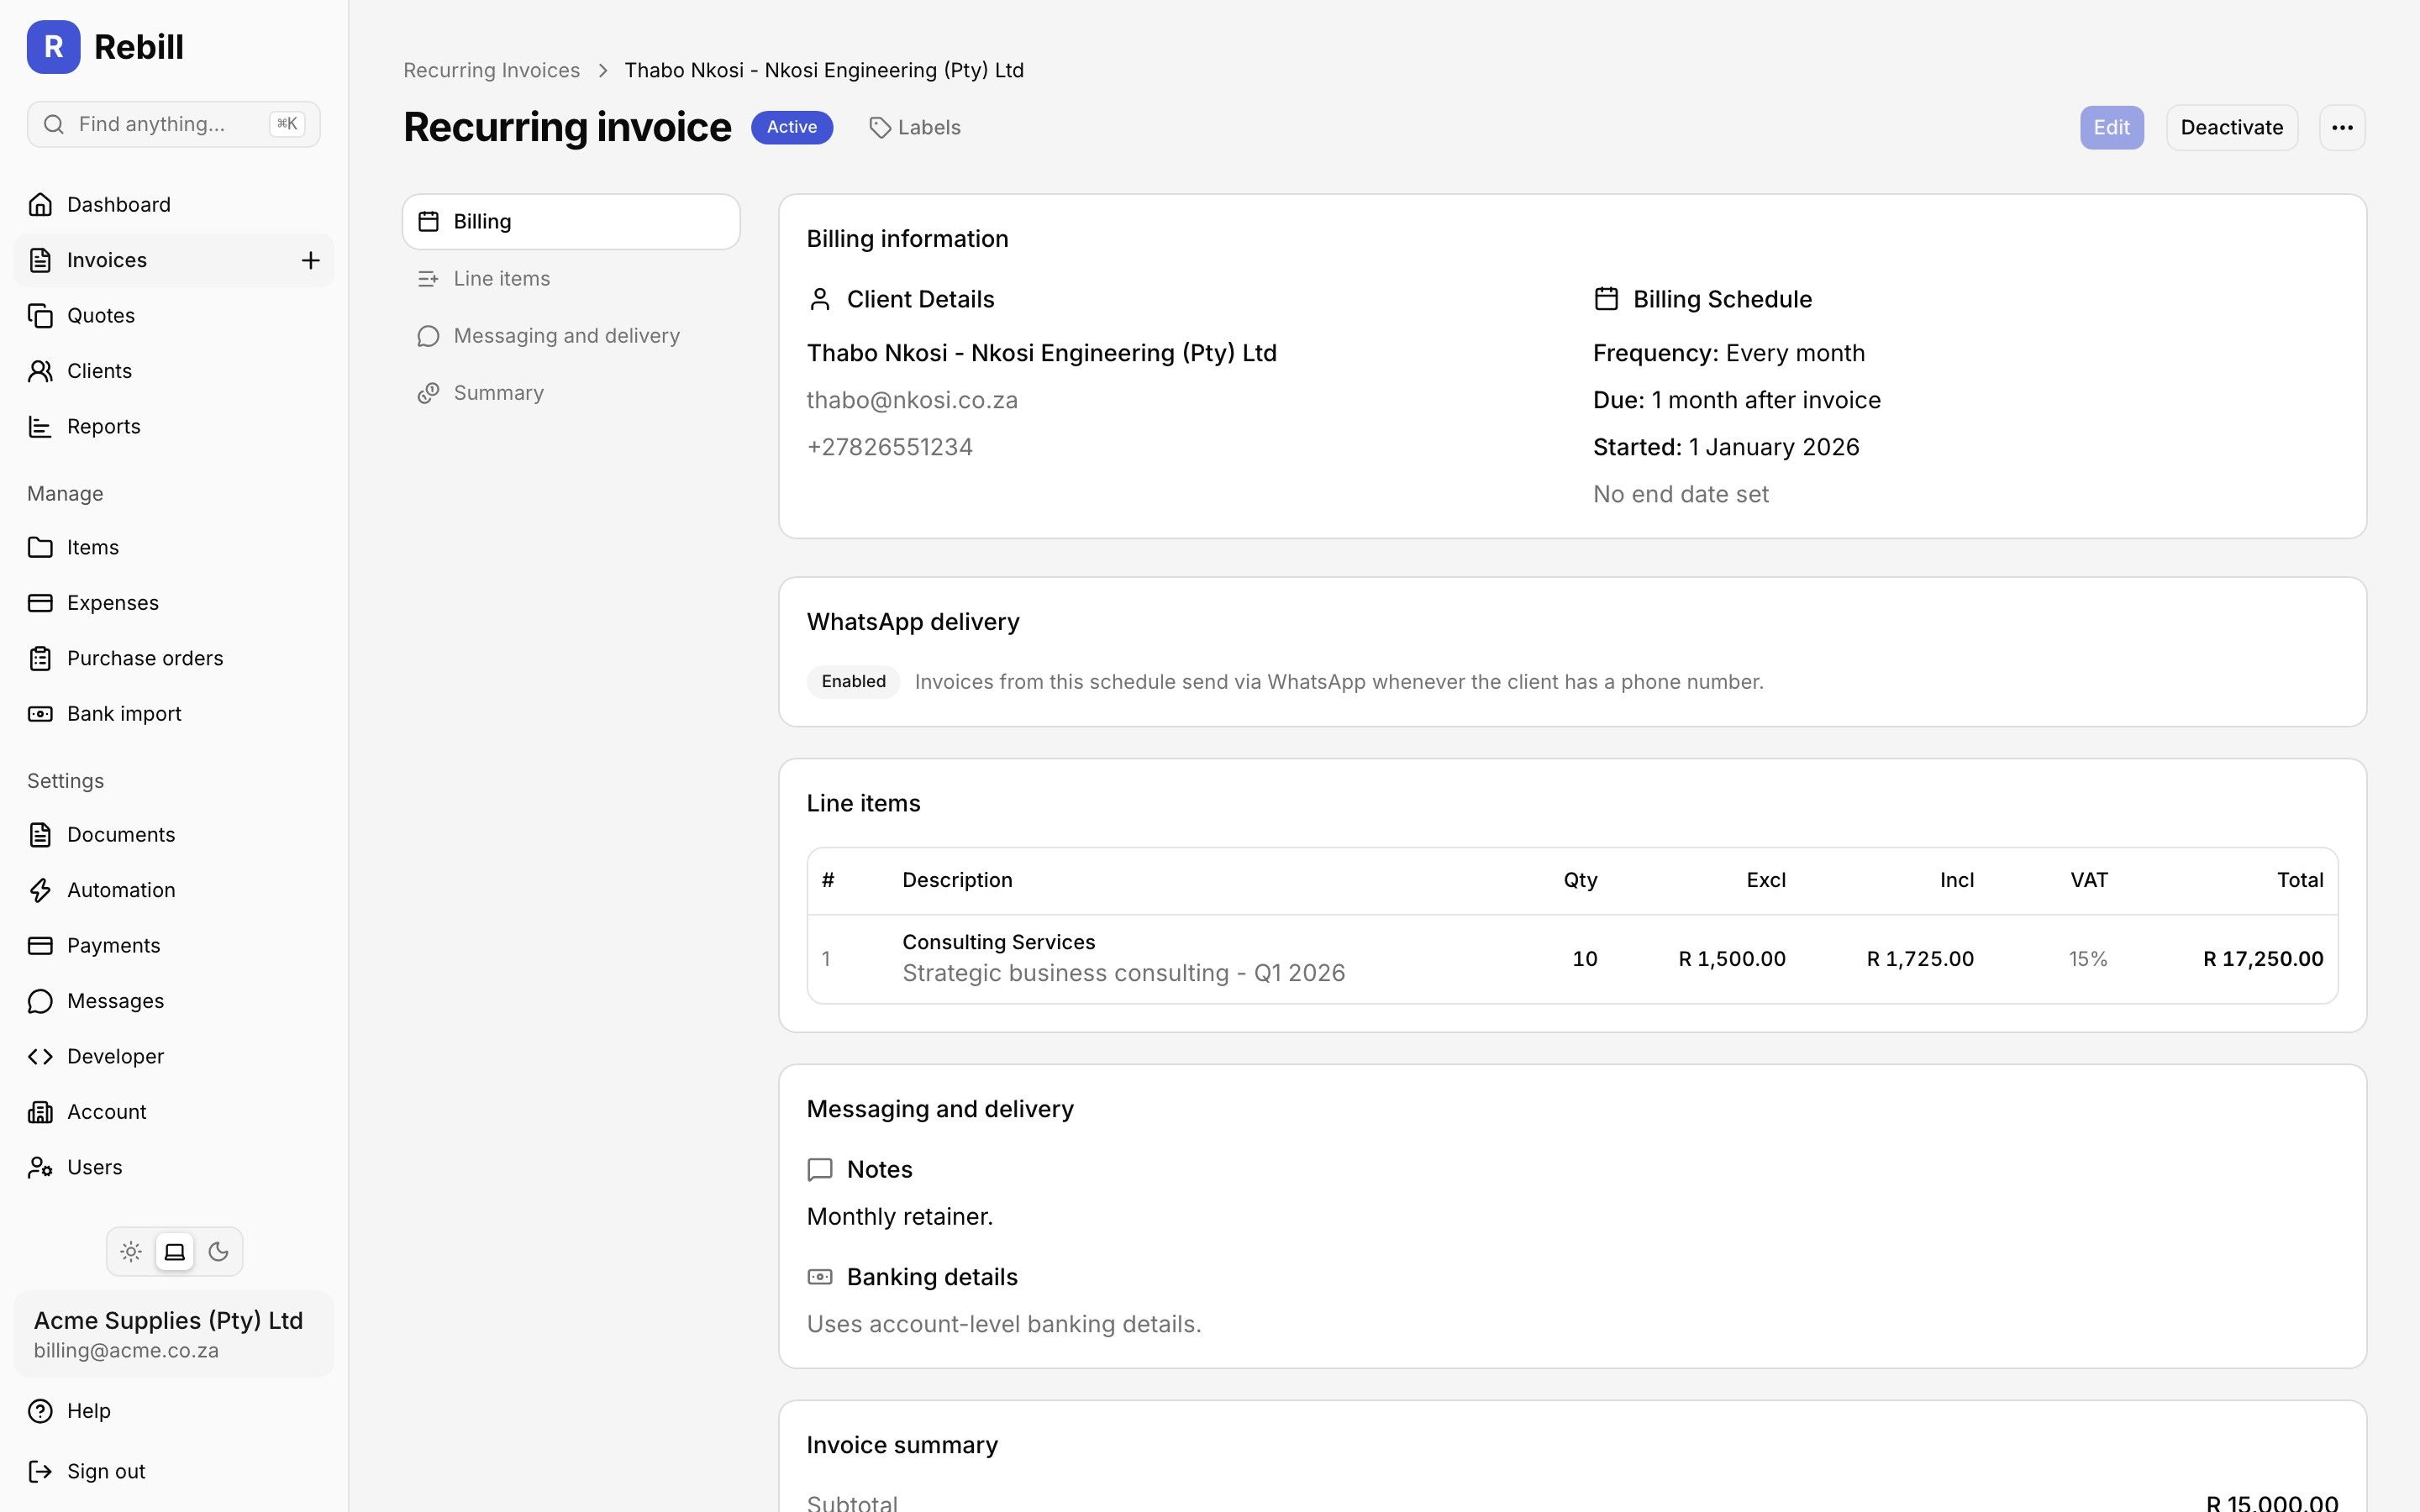The image size is (2420, 1512).
Task: Click the Payments card icon
Action: click(40, 945)
